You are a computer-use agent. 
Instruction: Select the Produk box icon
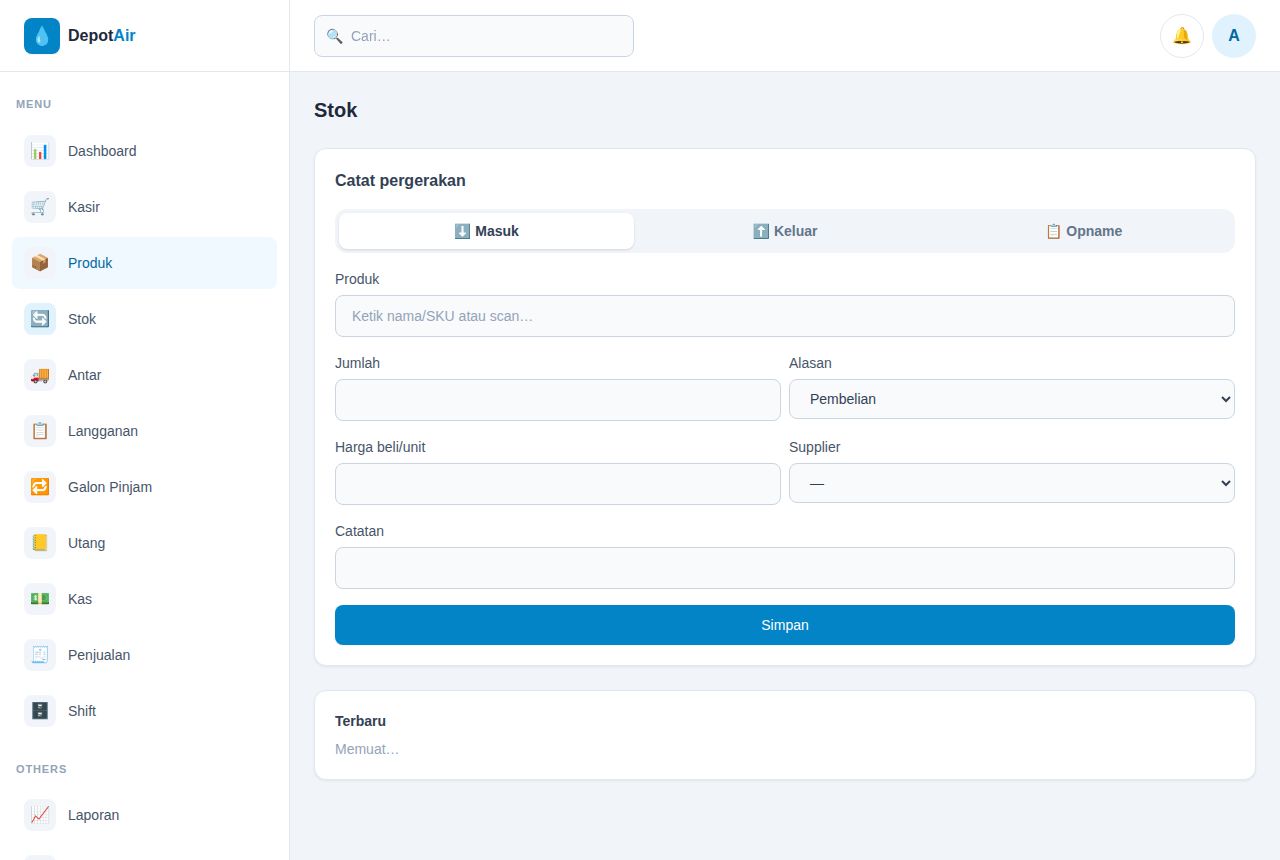[40, 263]
